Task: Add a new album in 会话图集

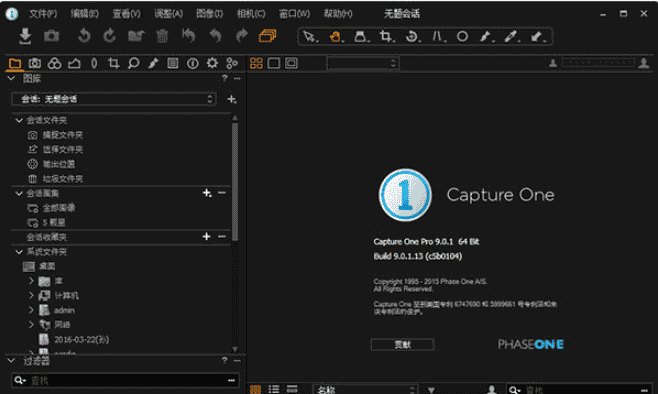Action: pyautogui.click(x=207, y=193)
